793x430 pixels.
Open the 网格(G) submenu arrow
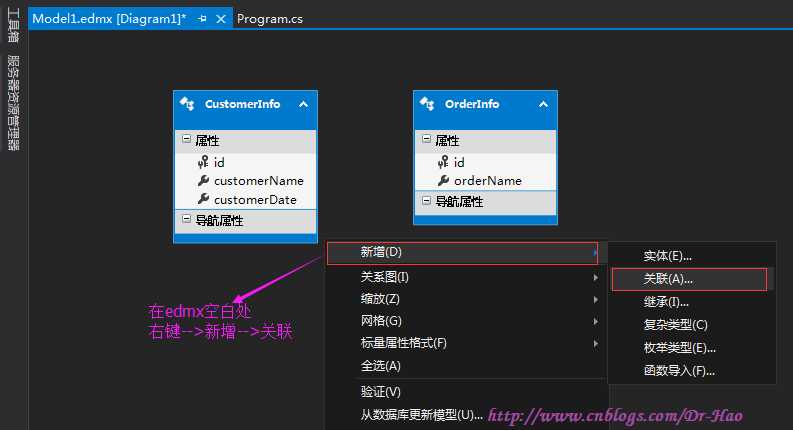[595, 321]
